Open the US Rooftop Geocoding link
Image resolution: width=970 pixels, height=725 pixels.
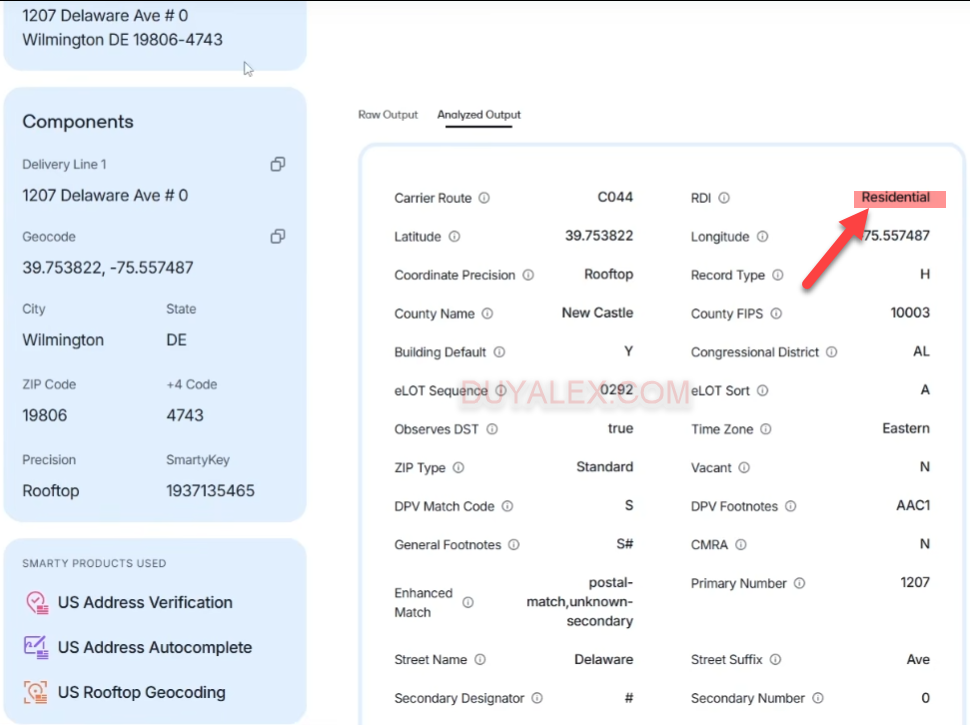[x=142, y=692]
